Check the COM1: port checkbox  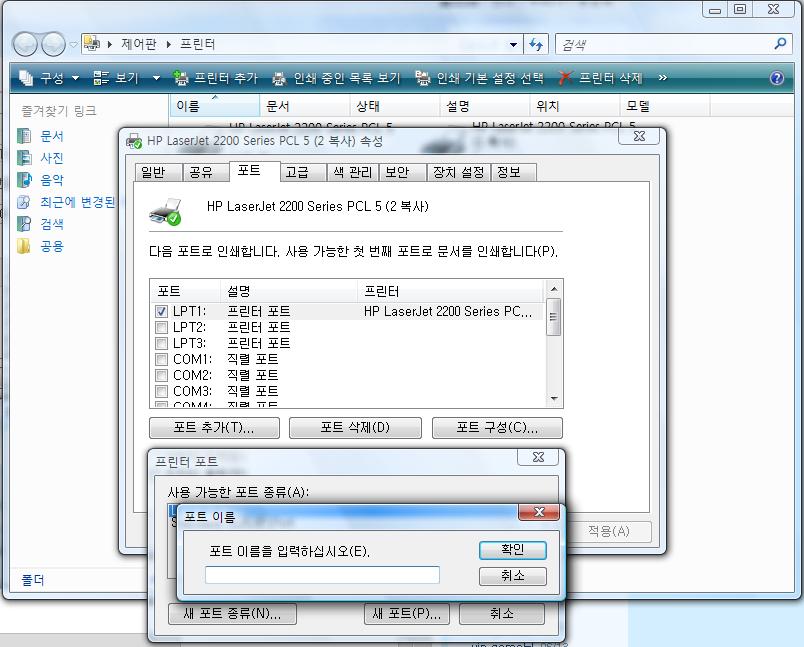161,359
